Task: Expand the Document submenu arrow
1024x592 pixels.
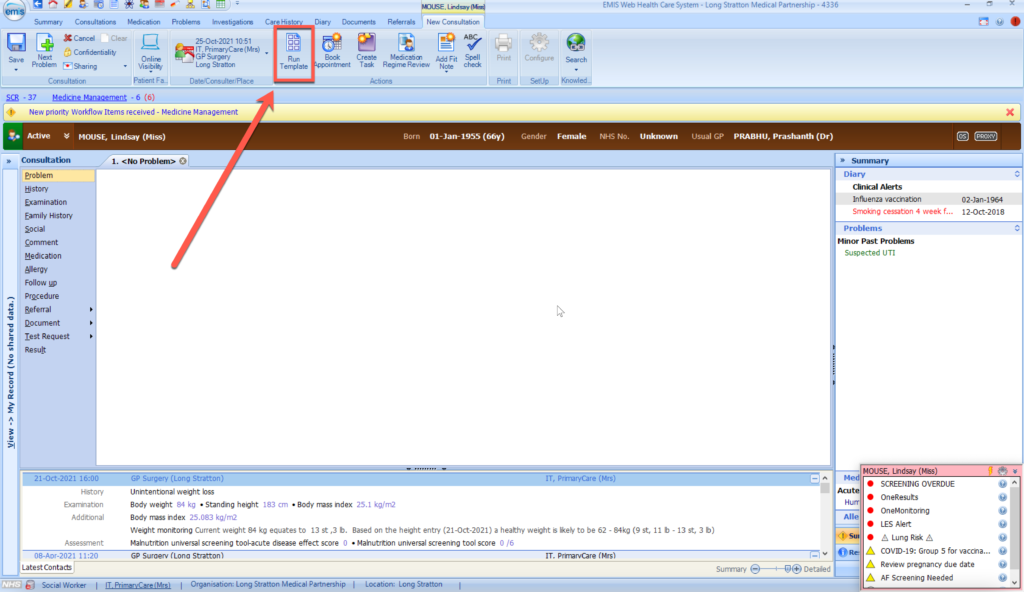Action: point(91,323)
